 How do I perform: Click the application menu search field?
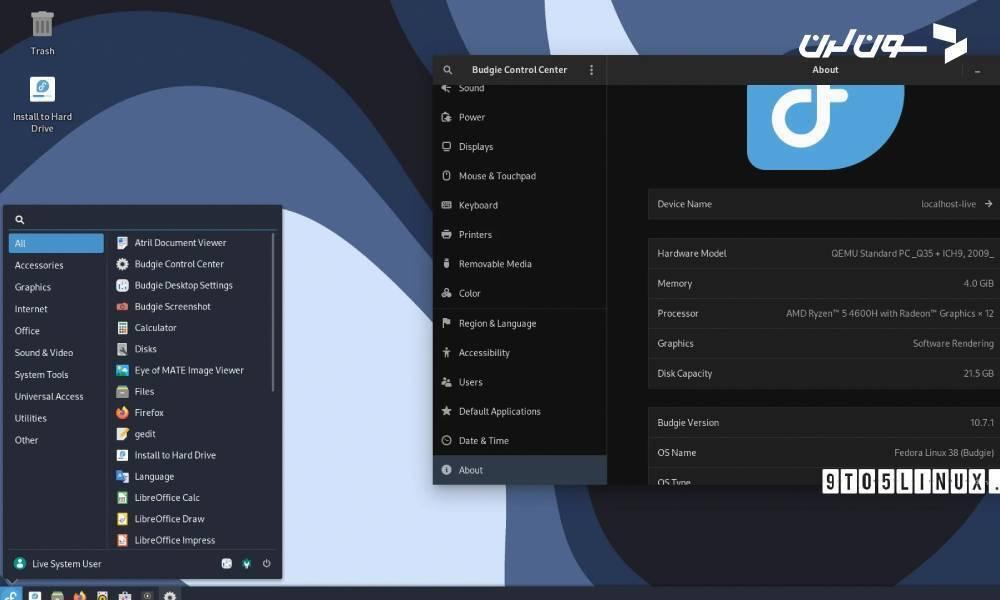[143, 219]
